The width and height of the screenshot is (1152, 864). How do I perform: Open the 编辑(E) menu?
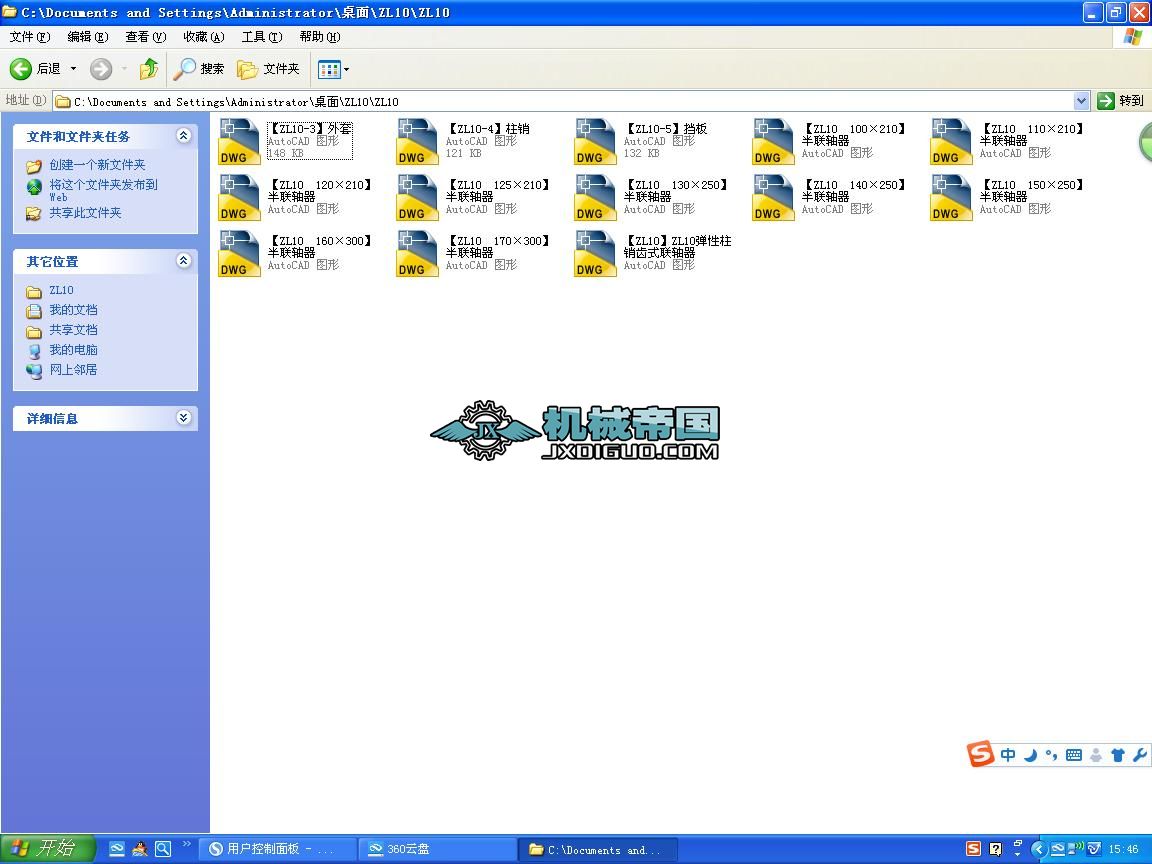tap(87, 37)
